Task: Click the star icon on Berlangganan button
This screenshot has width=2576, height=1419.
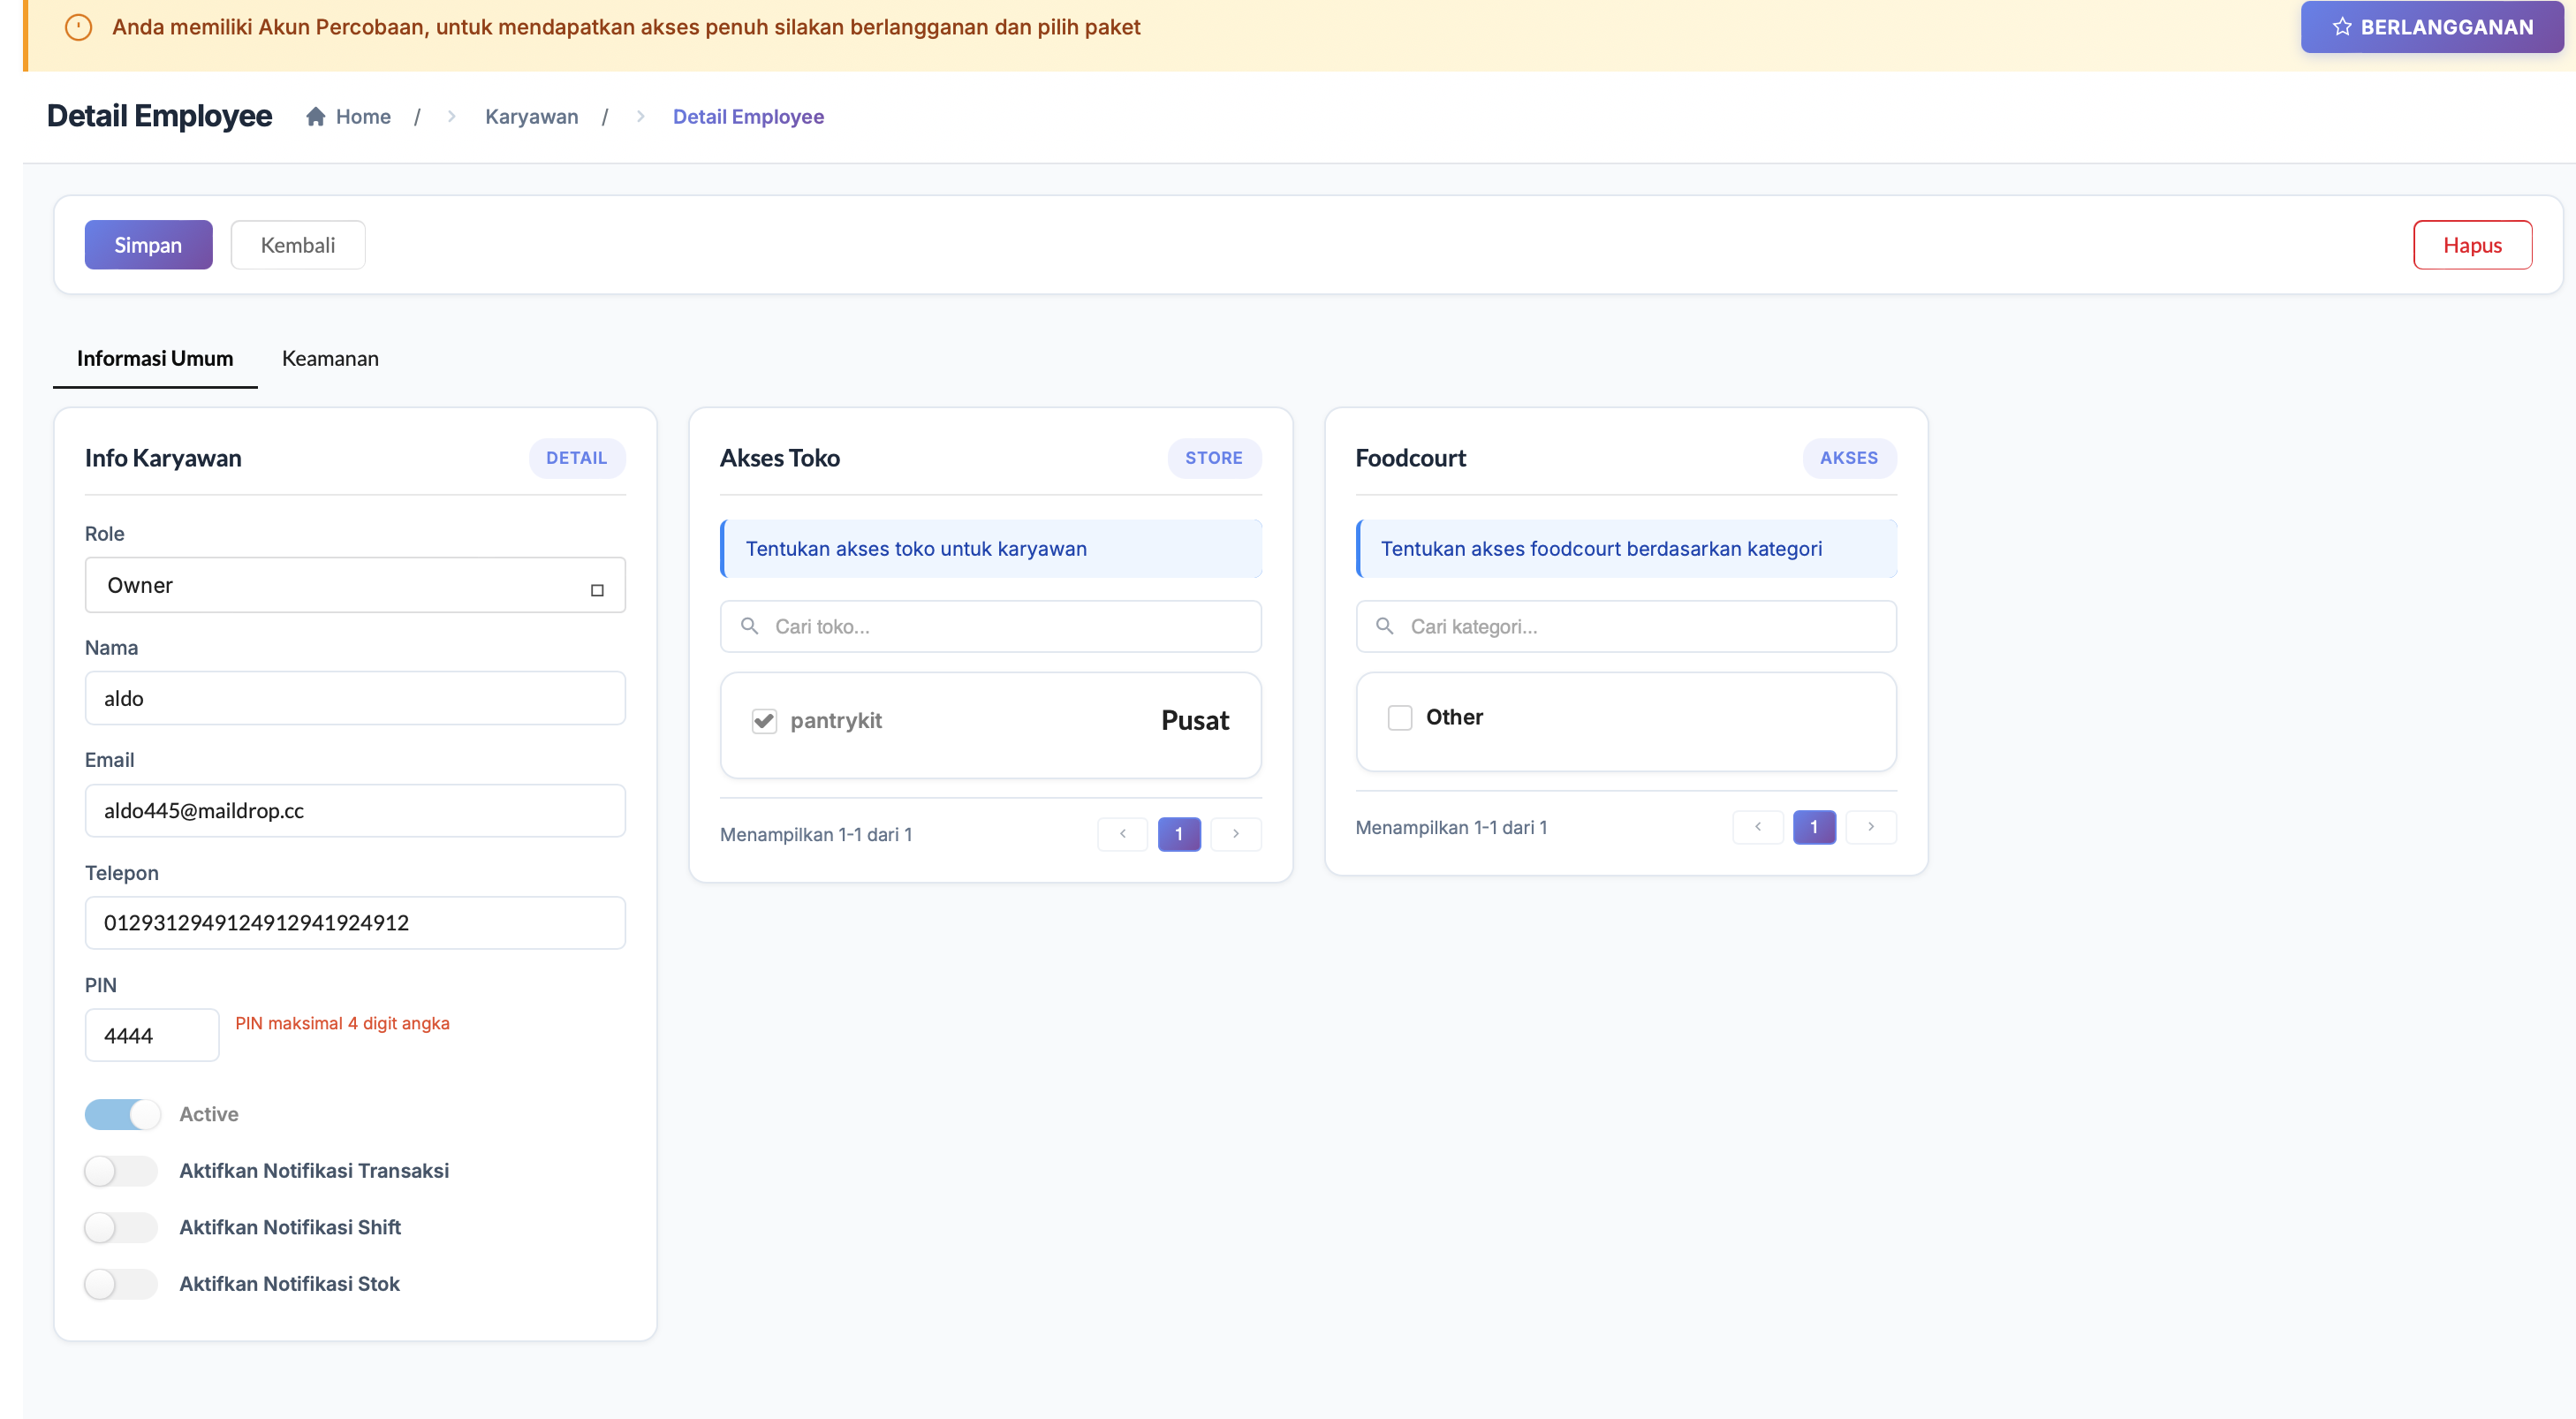Action: click(x=2341, y=27)
